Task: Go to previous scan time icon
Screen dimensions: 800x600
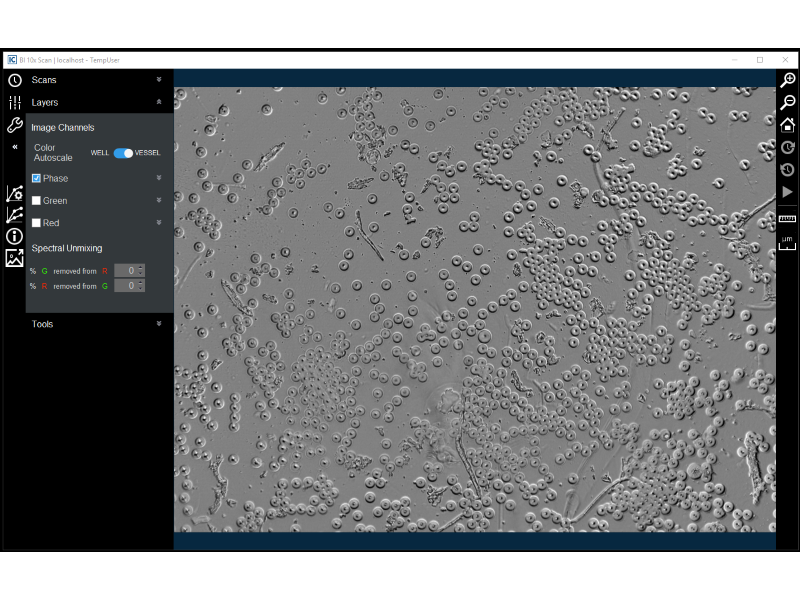Action: click(788, 169)
